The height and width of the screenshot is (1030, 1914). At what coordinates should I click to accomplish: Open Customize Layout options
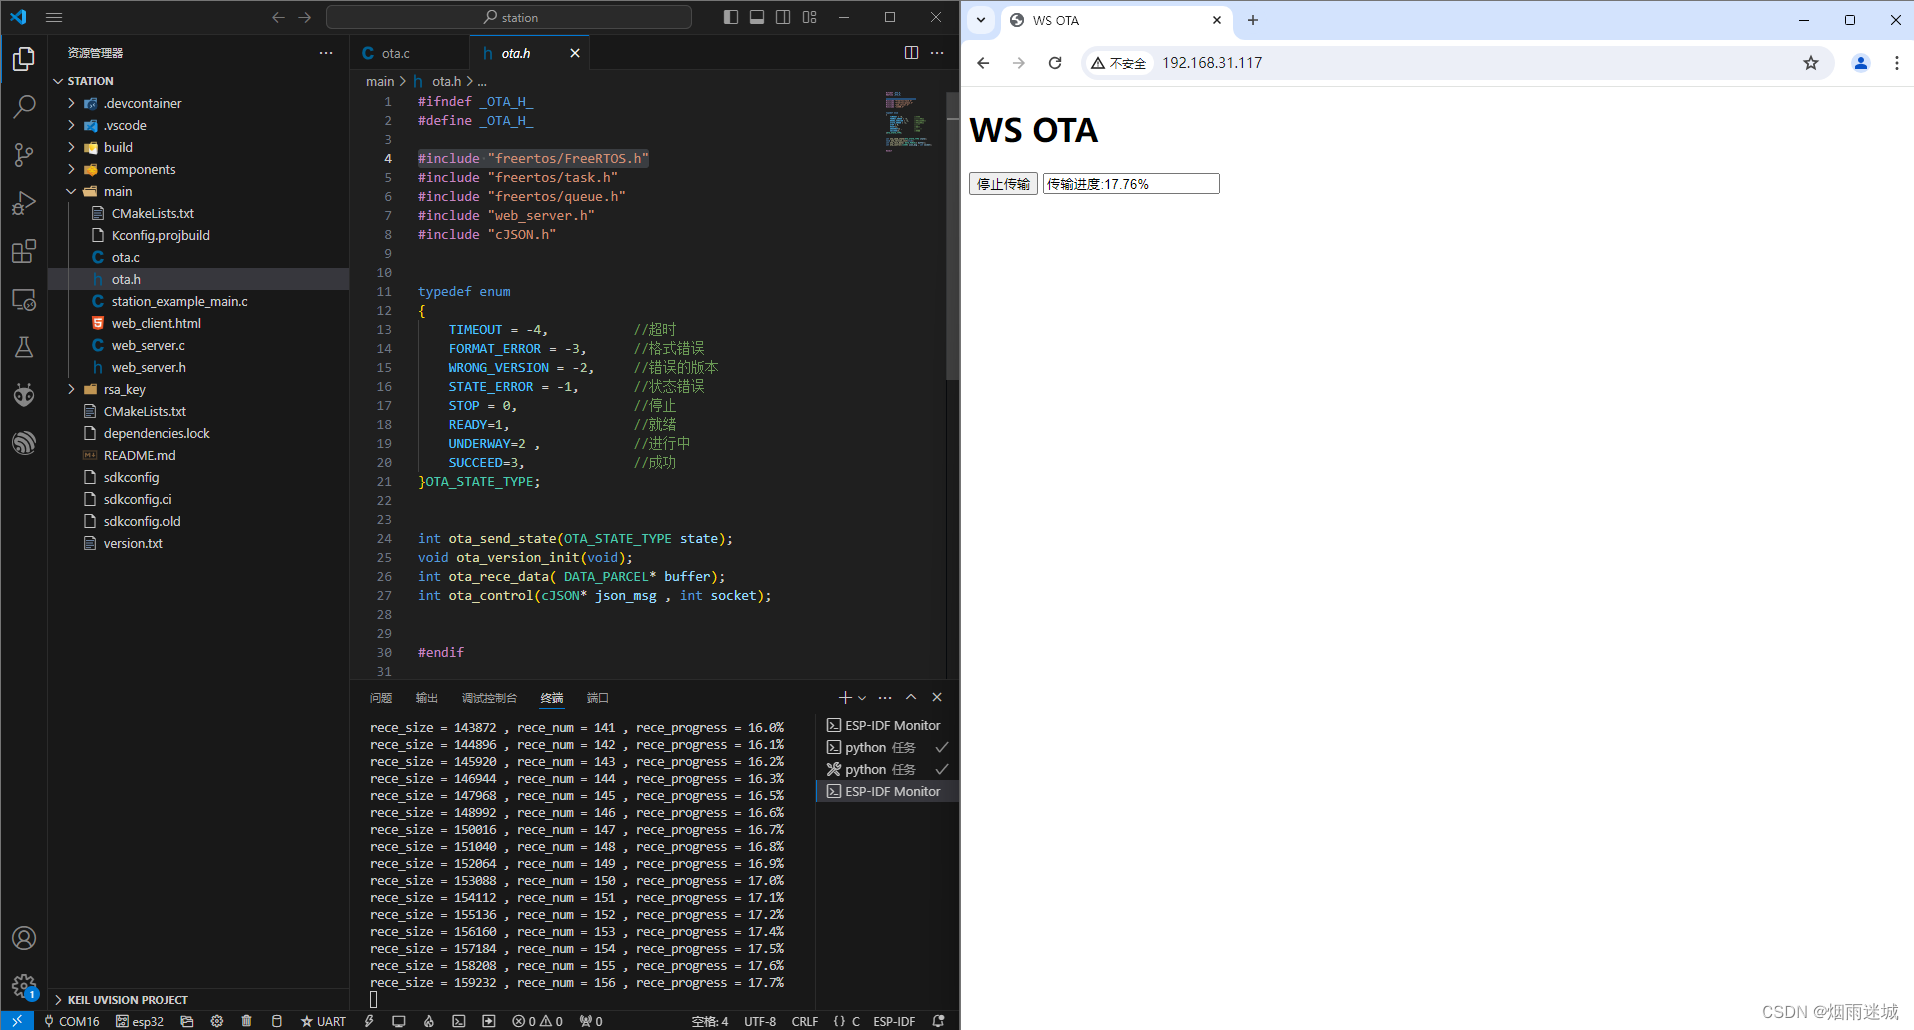[x=809, y=17]
